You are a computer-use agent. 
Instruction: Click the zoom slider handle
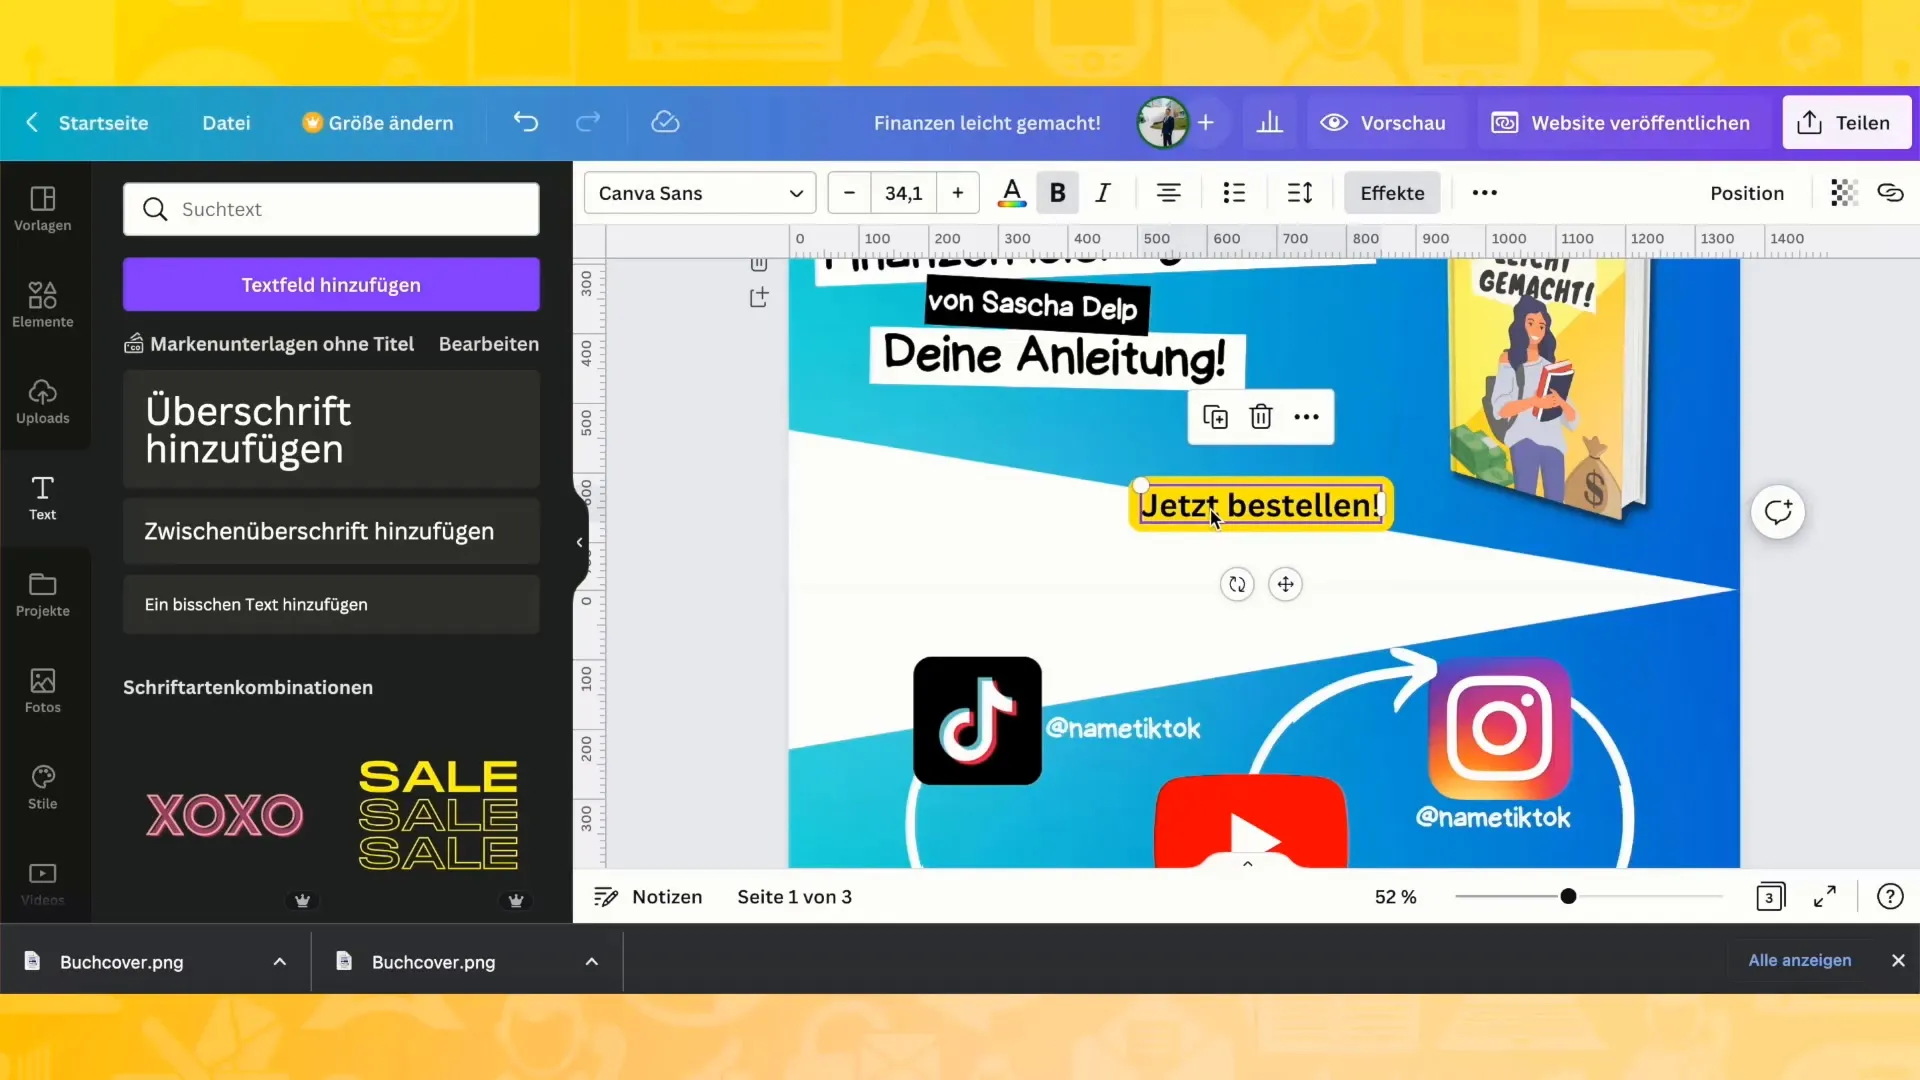pyautogui.click(x=1568, y=896)
